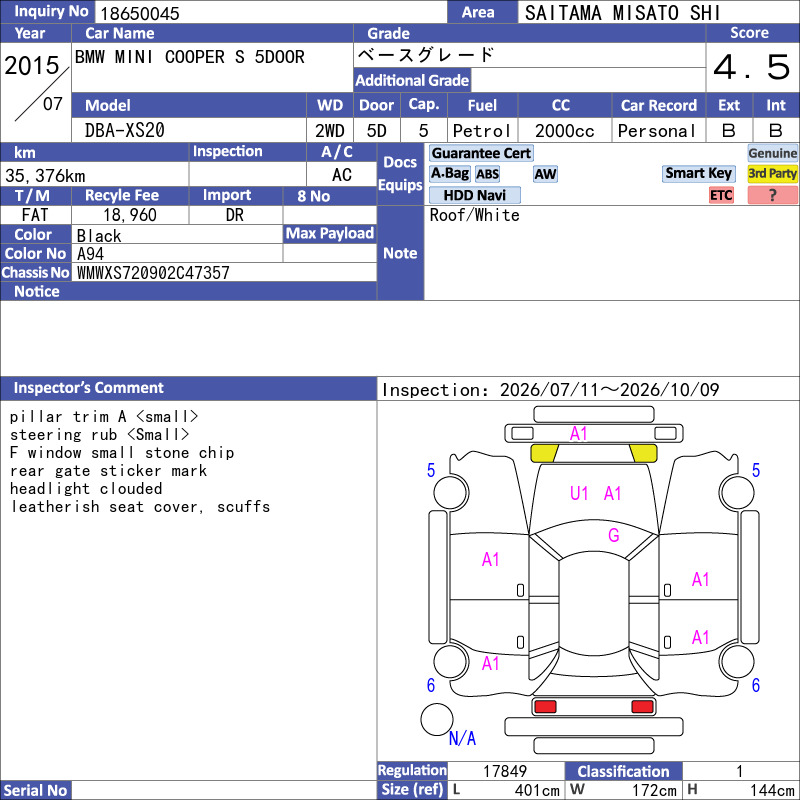800x800 pixels.
Task: Click the Petrol fuel value
Action: [x=482, y=131]
